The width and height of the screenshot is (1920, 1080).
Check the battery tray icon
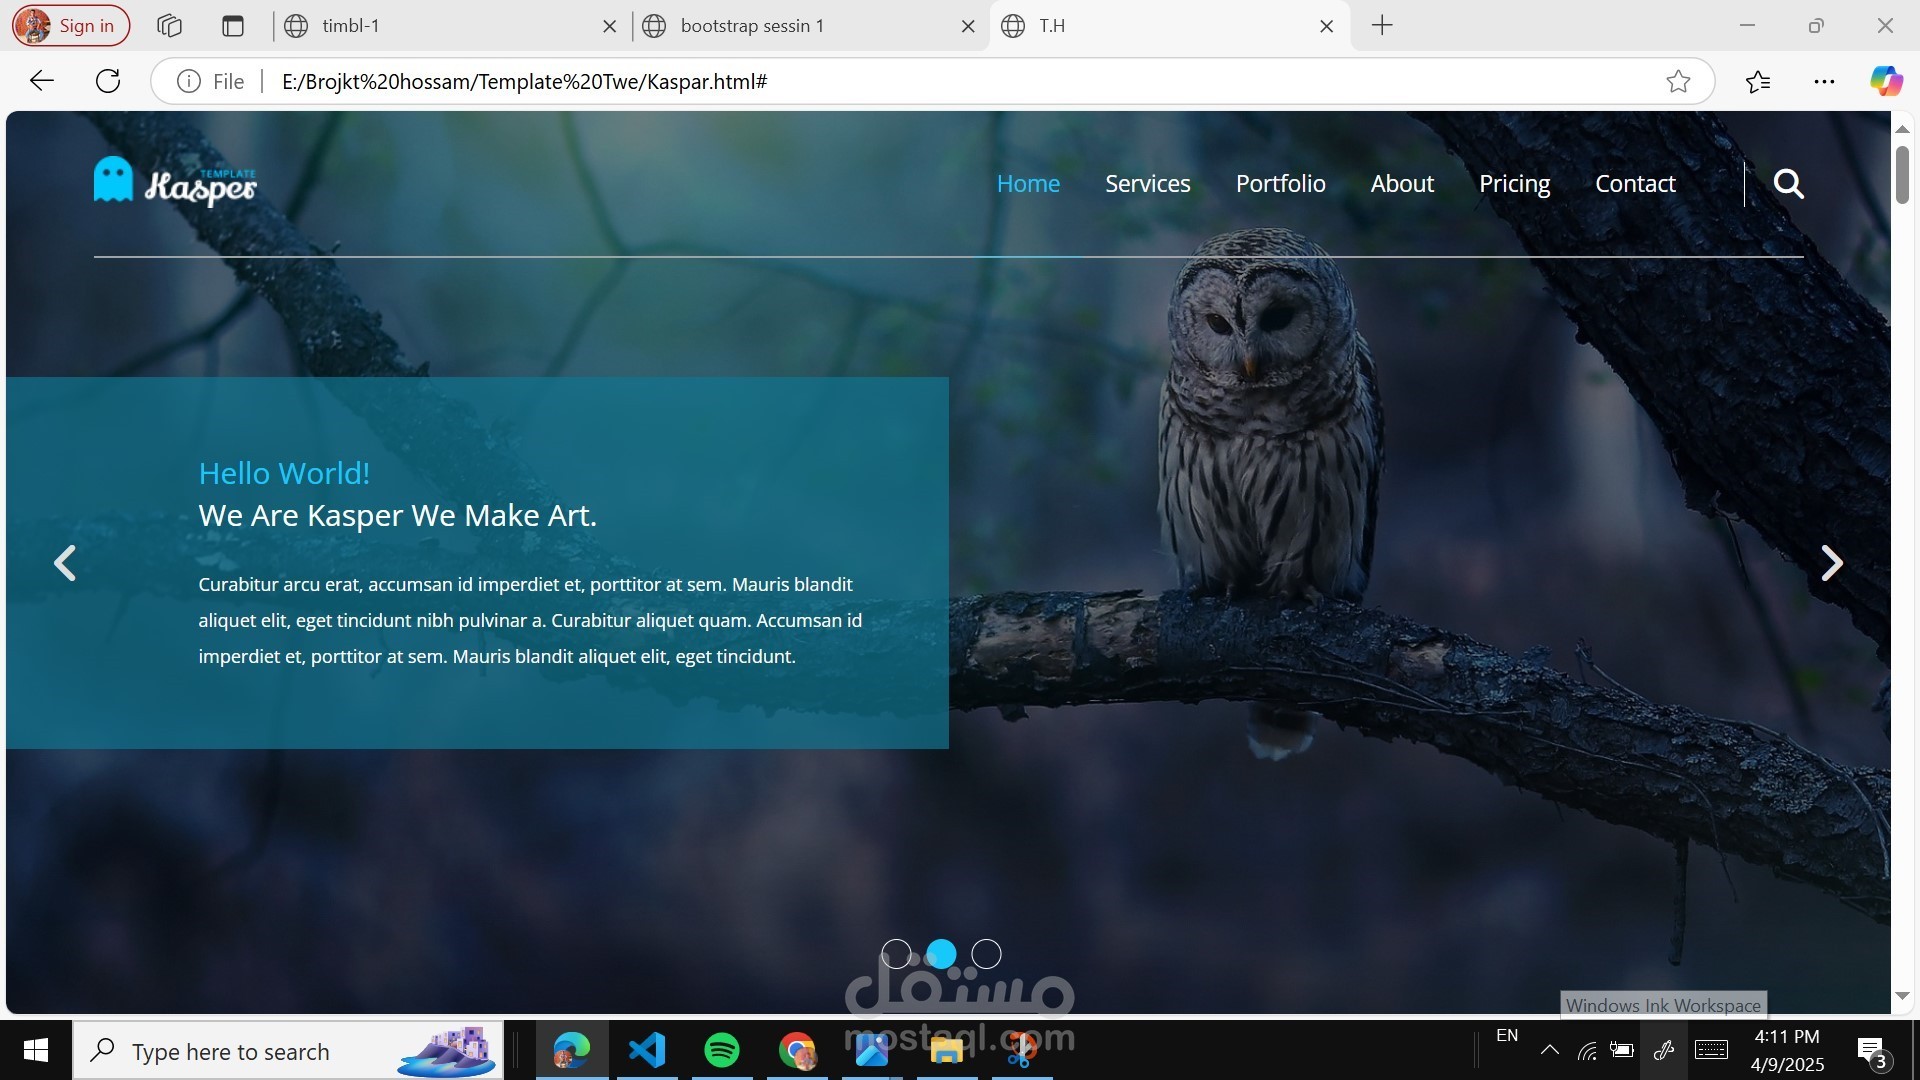point(1622,1050)
